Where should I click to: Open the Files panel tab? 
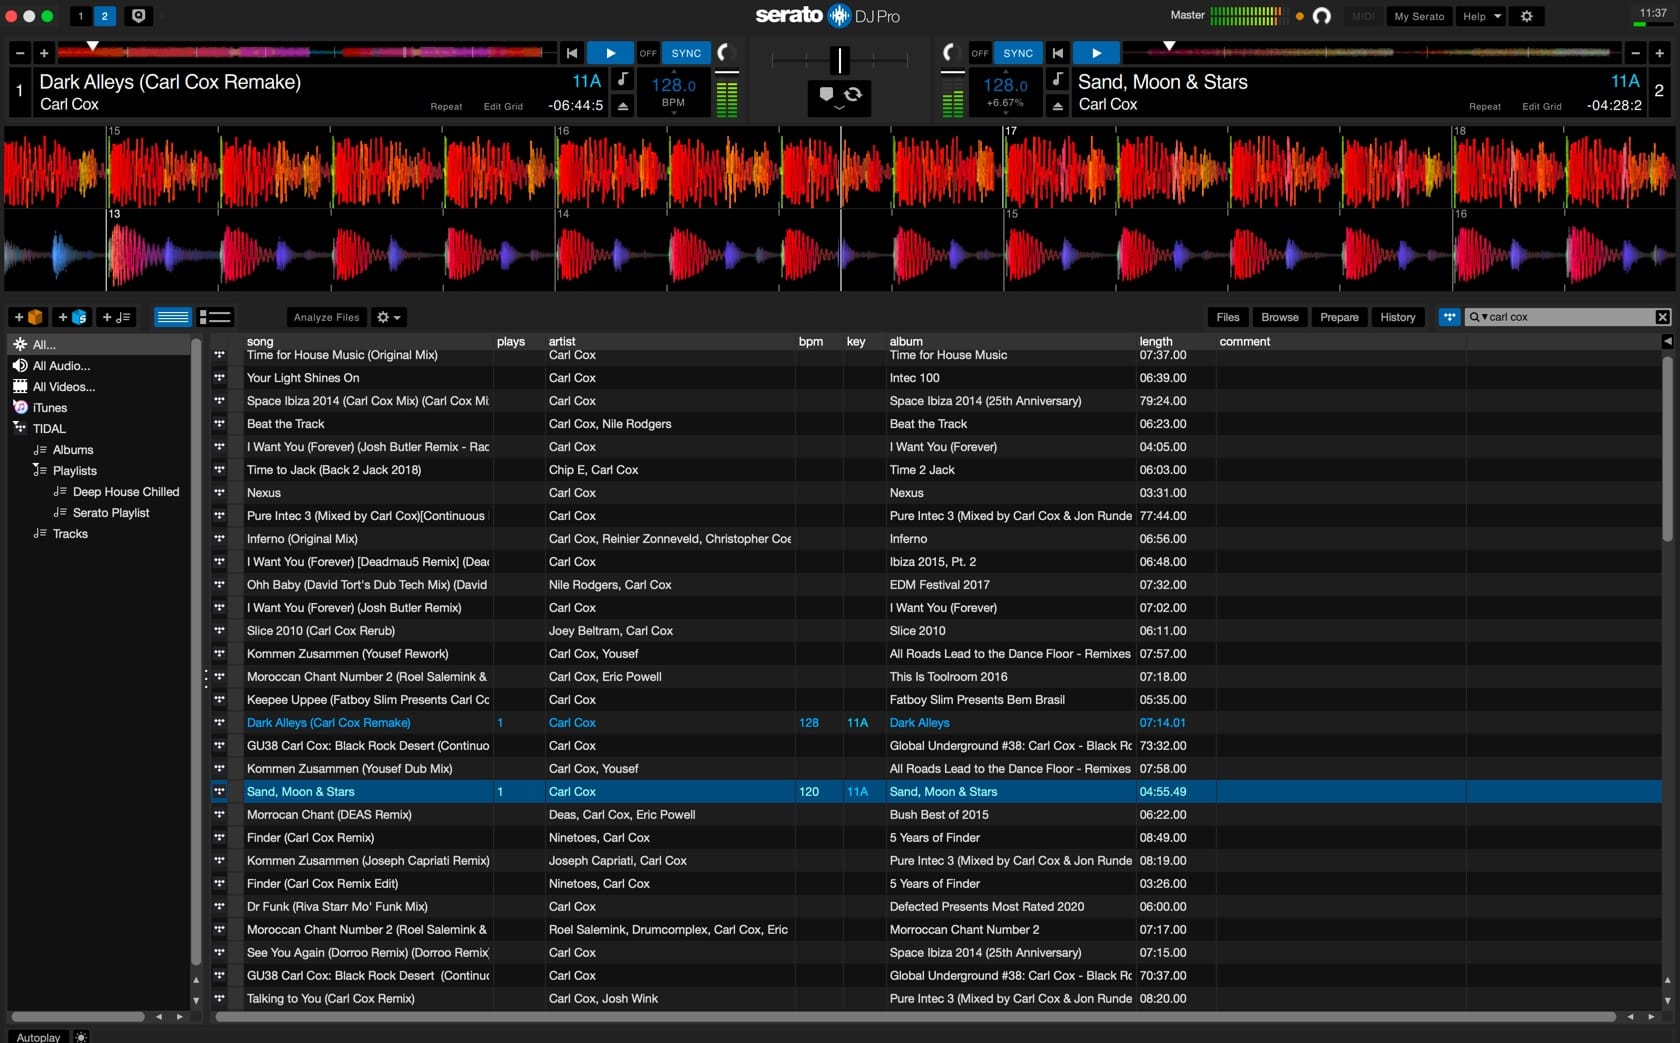1227,317
